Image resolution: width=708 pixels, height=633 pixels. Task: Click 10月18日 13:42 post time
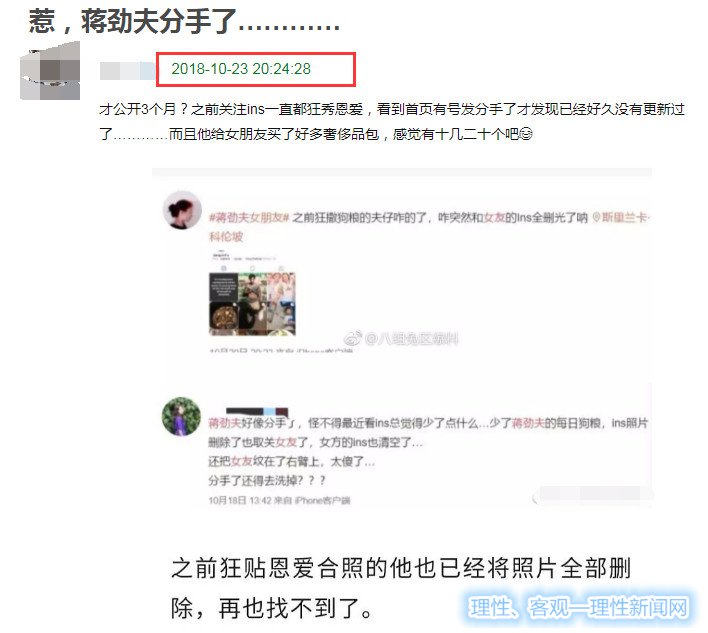[x=239, y=500]
